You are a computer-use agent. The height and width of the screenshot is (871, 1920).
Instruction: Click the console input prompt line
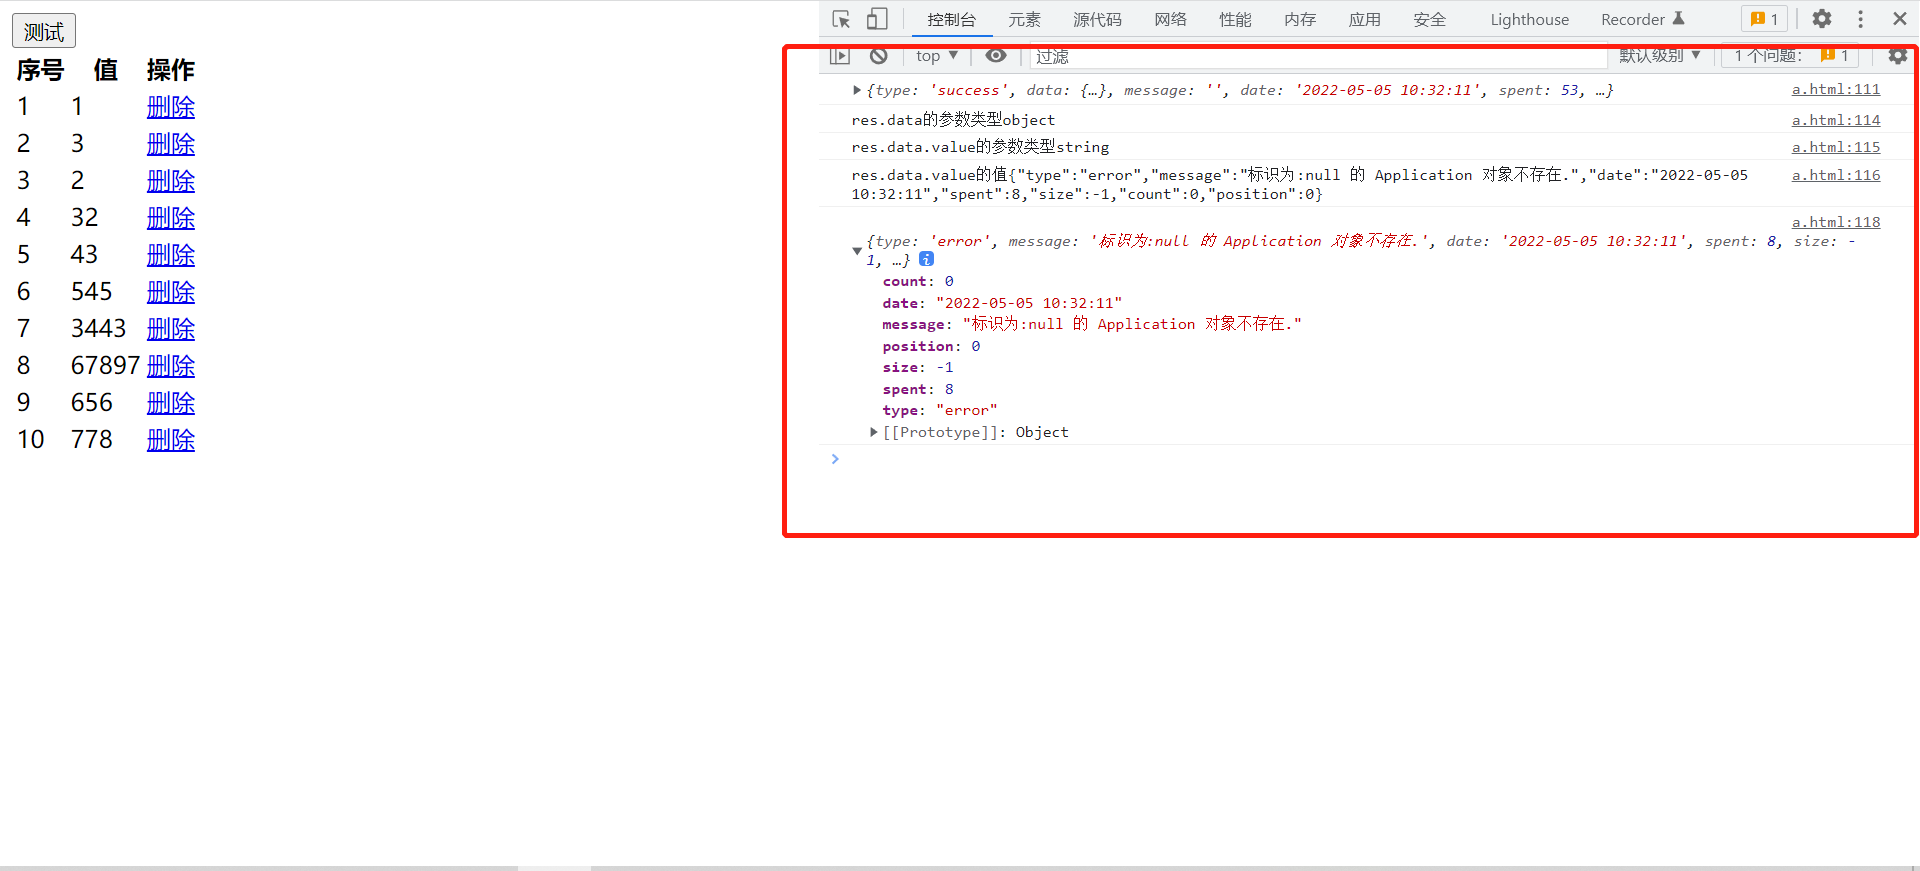point(1368,459)
